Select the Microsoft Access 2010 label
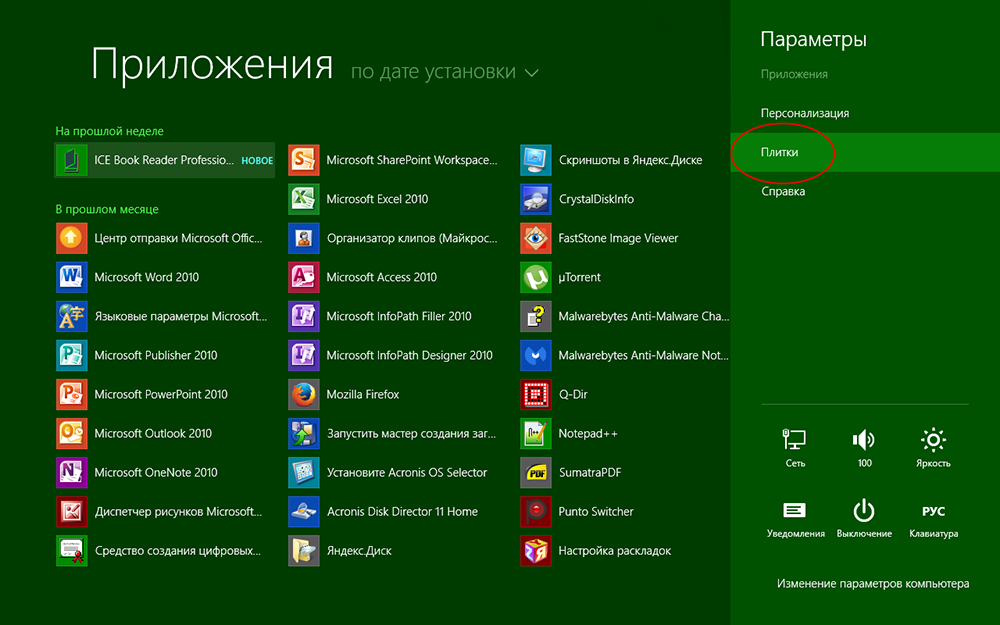 [x=381, y=277]
